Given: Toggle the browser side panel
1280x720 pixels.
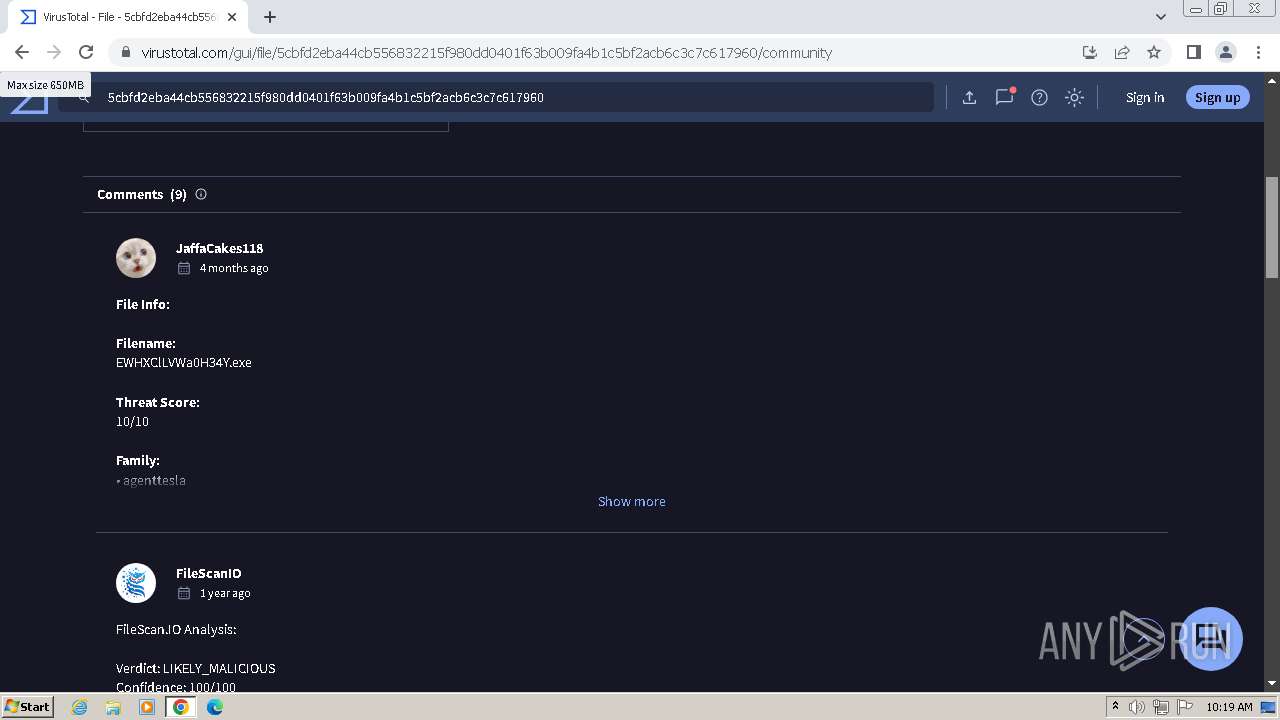Looking at the screenshot, I should coord(1193,52).
